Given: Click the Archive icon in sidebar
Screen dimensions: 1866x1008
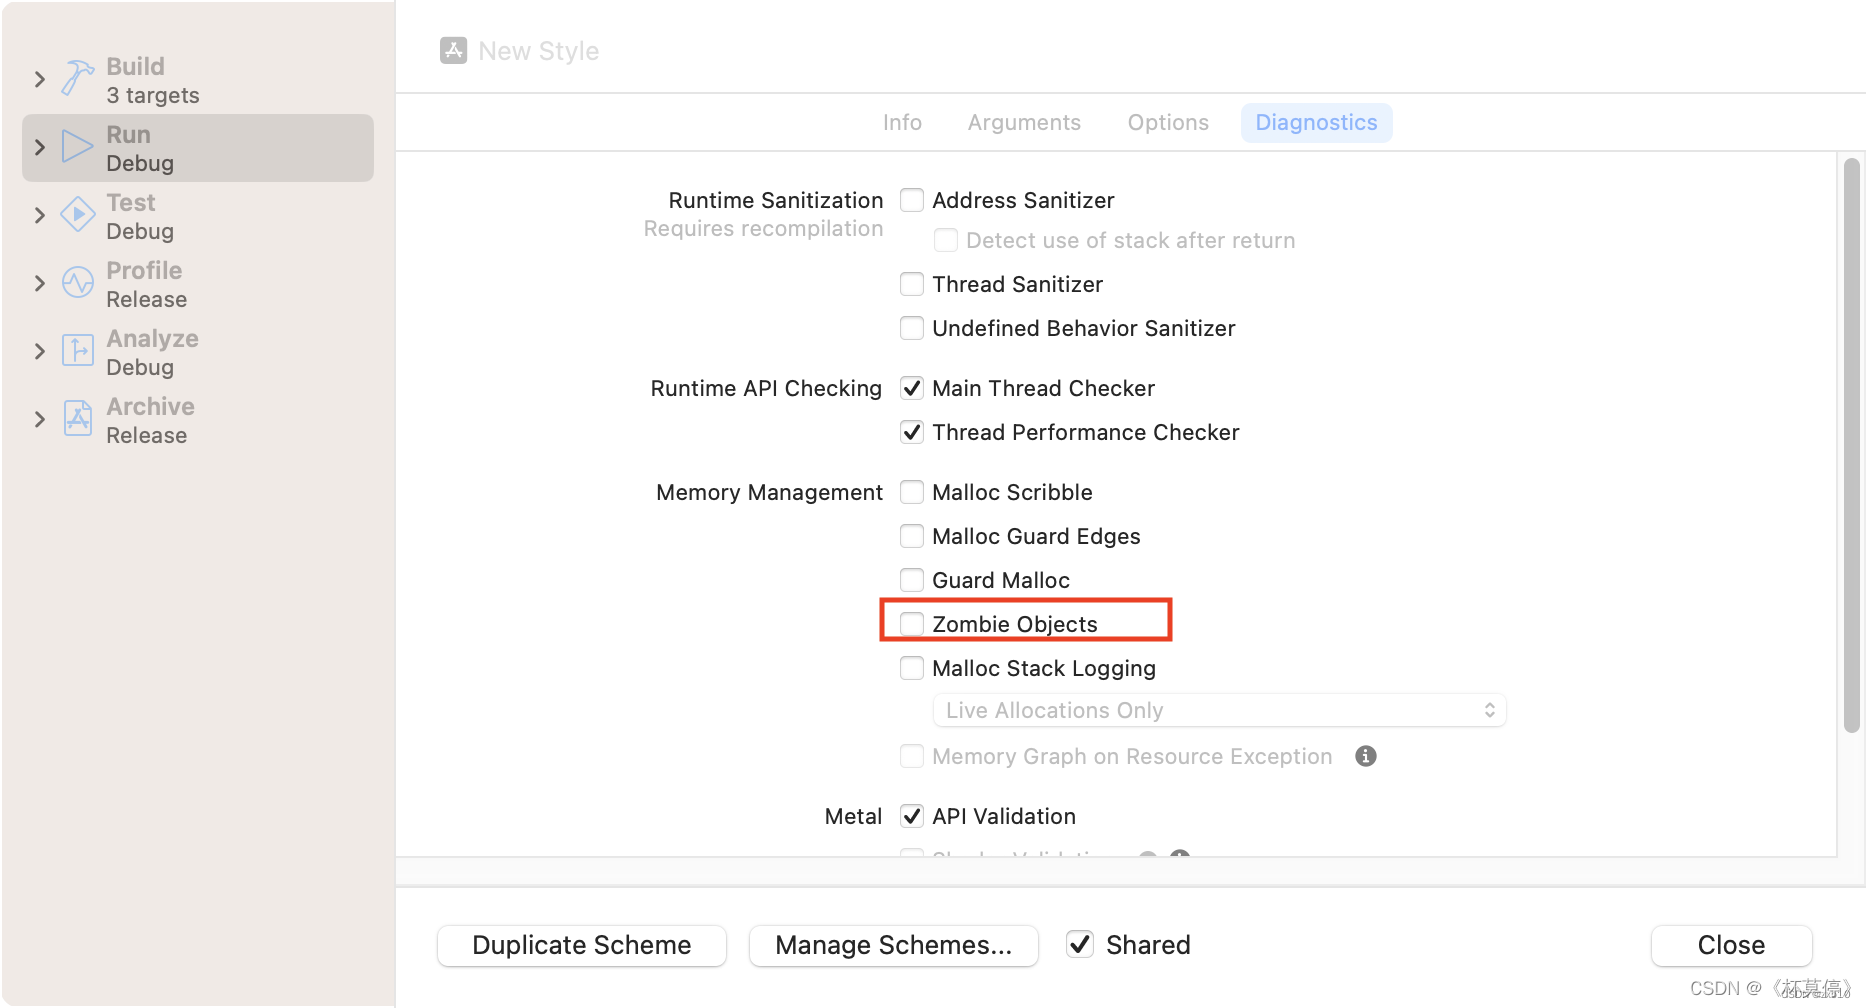Looking at the screenshot, I should [x=78, y=418].
